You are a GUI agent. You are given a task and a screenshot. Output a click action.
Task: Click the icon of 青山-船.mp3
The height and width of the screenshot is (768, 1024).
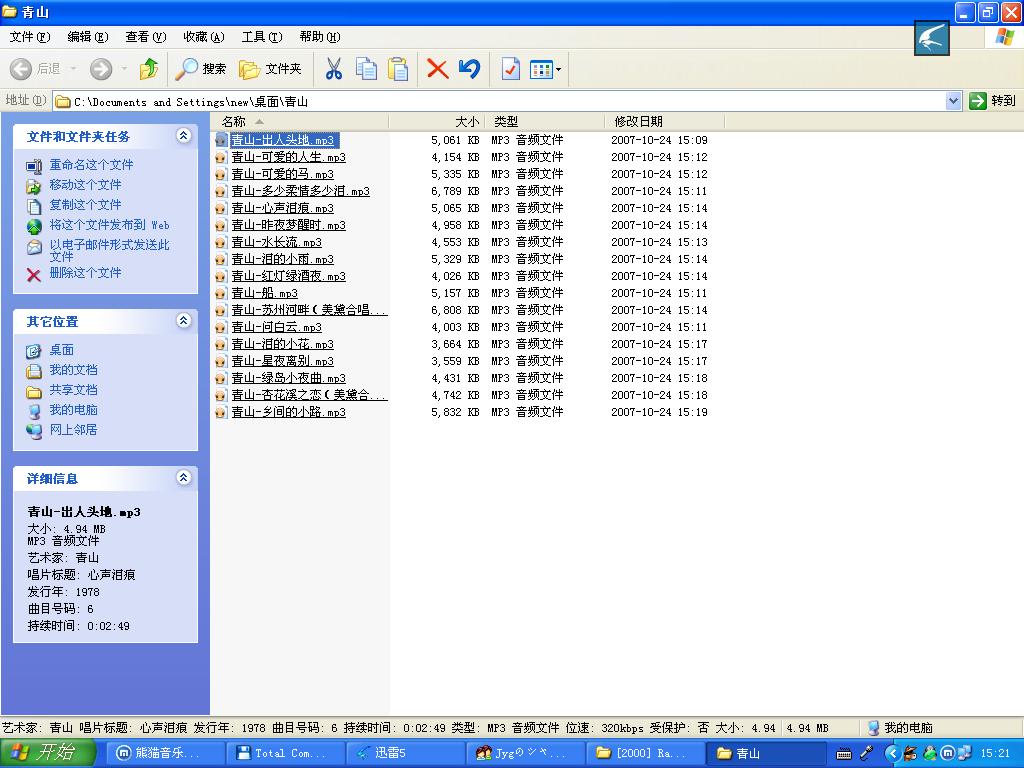pyautogui.click(x=221, y=293)
